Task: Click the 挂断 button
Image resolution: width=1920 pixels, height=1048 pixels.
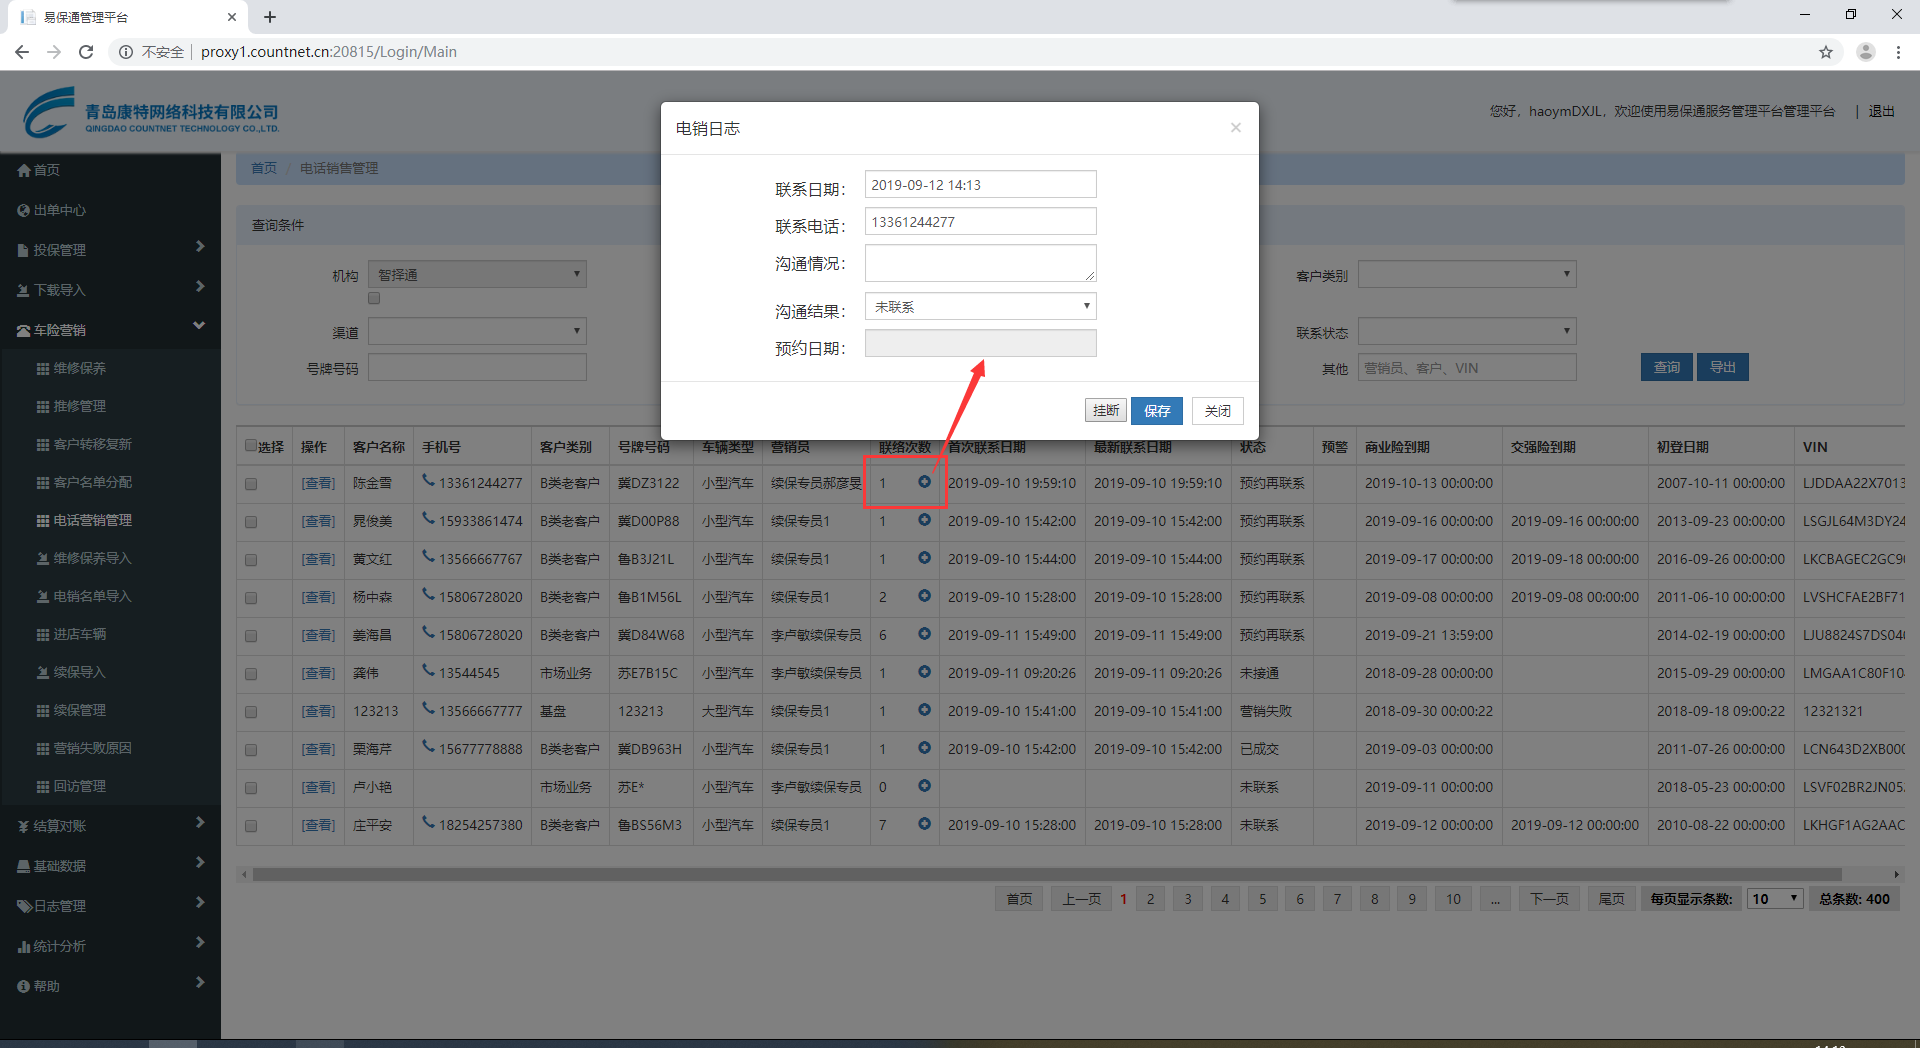Action: click(1106, 410)
